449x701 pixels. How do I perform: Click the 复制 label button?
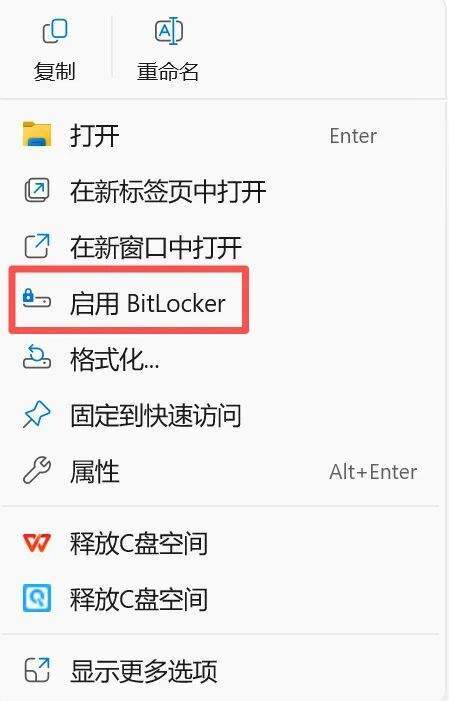click(55, 72)
